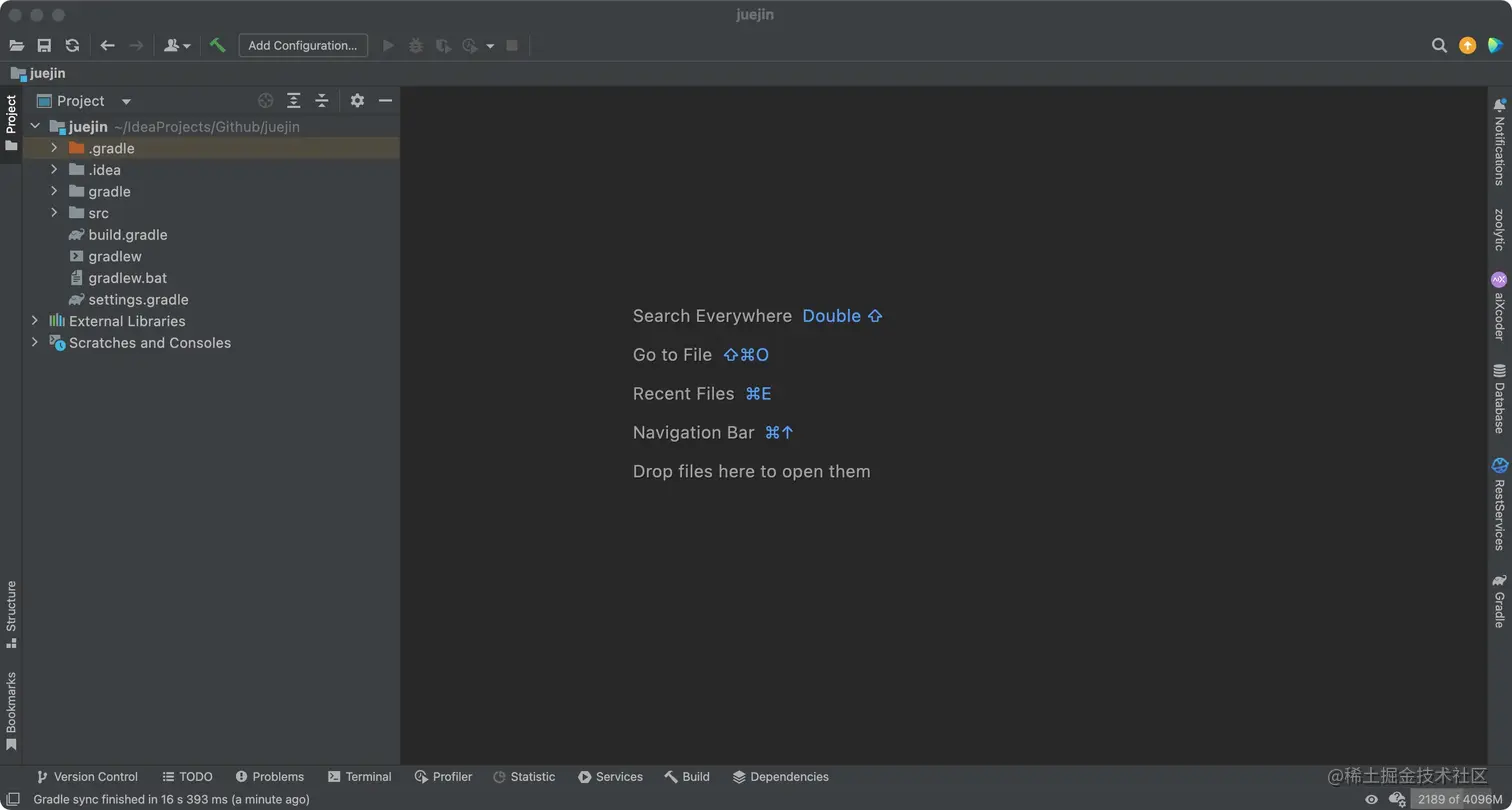Expand External Libraries node
1512x810 pixels.
(x=35, y=321)
